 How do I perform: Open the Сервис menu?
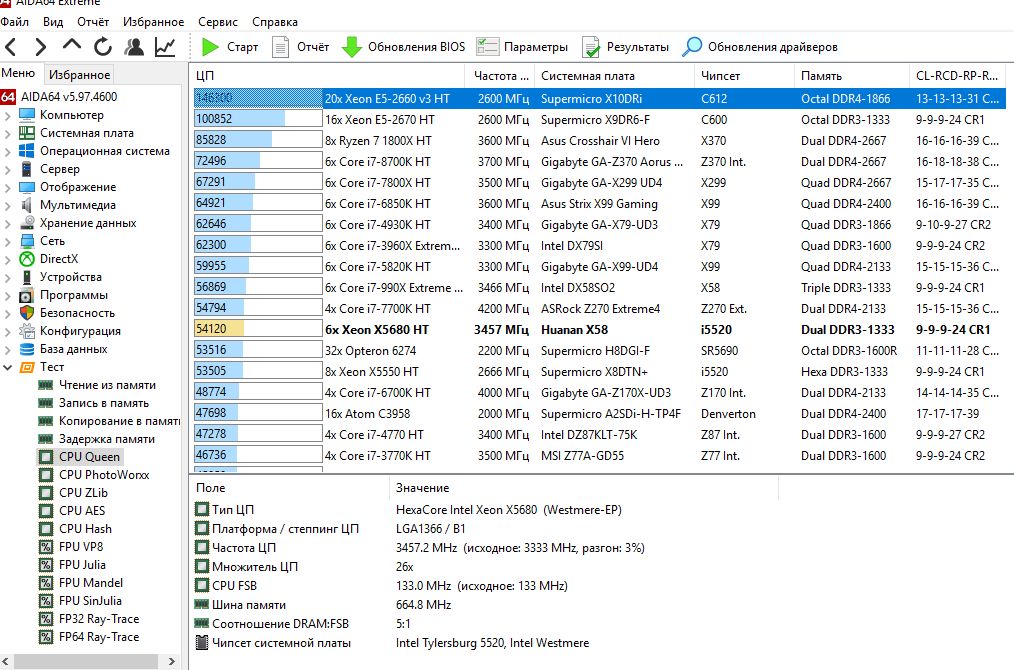coord(218,21)
